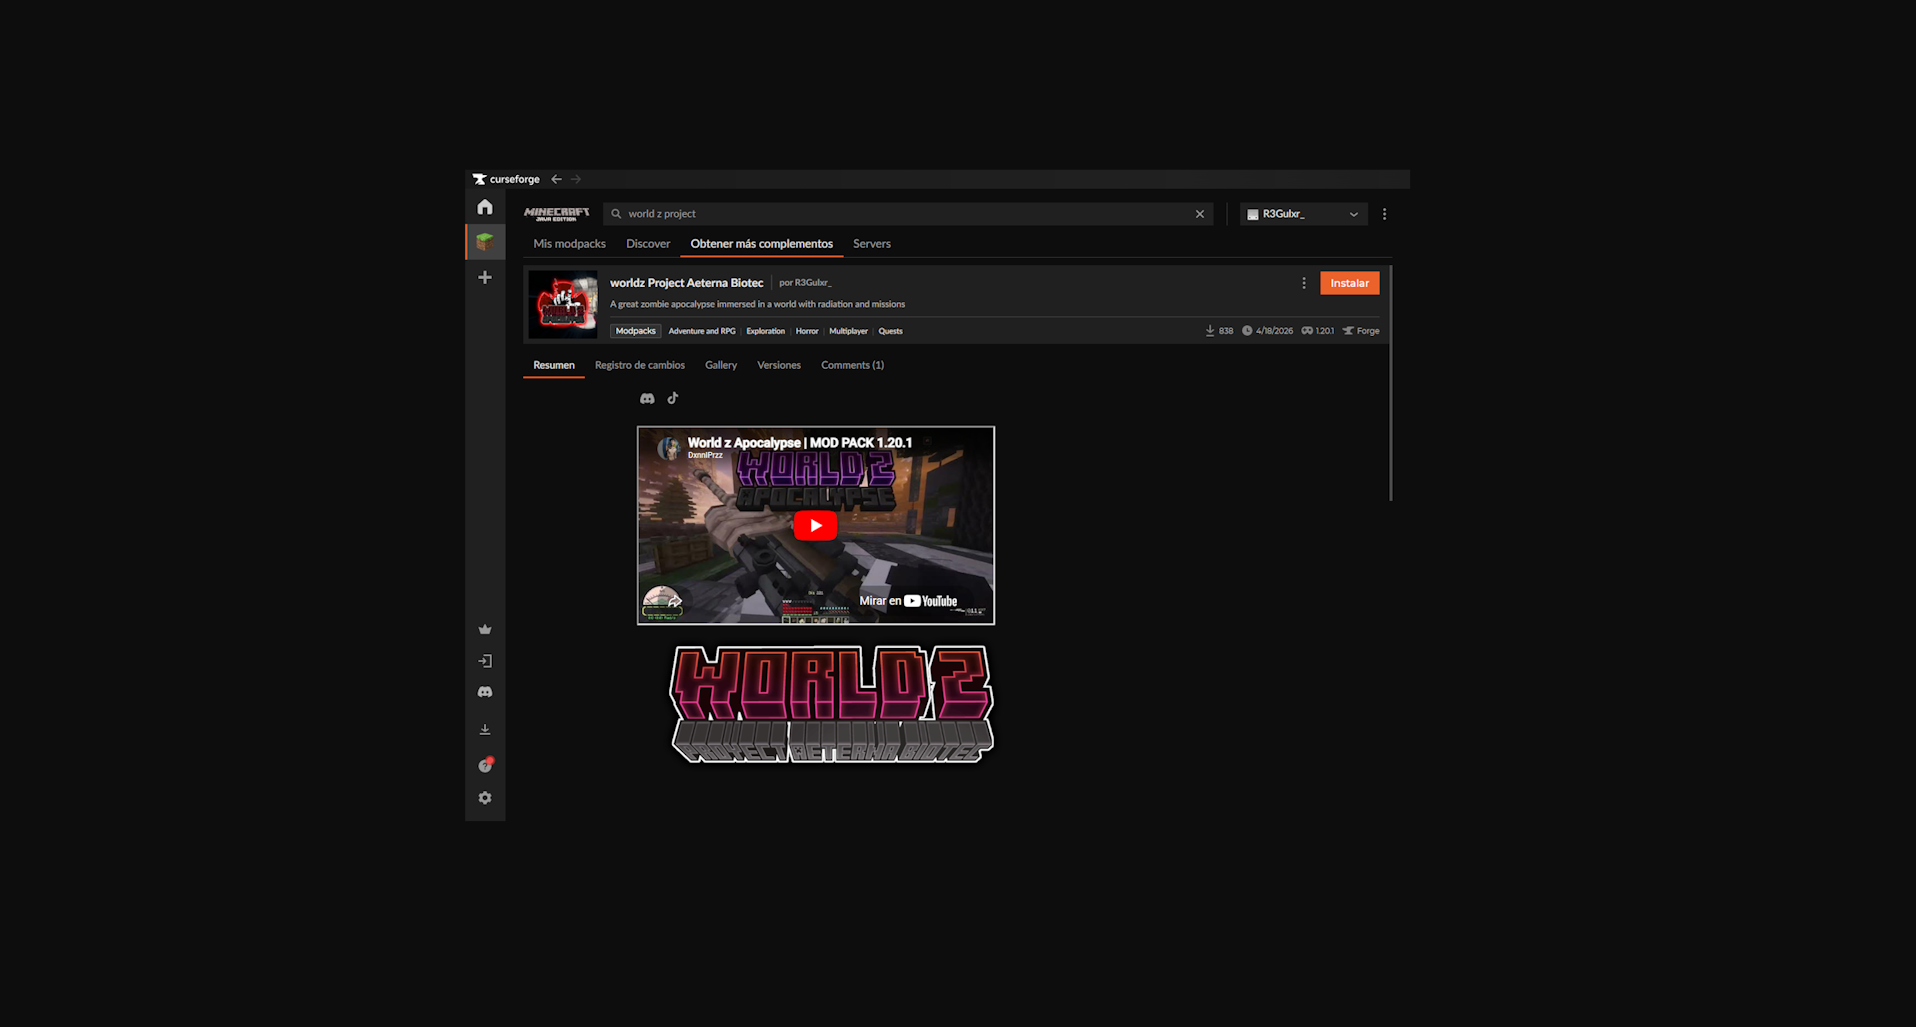The width and height of the screenshot is (1916, 1027).
Task: Open settings gear in the sidebar
Action: pyautogui.click(x=485, y=798)
